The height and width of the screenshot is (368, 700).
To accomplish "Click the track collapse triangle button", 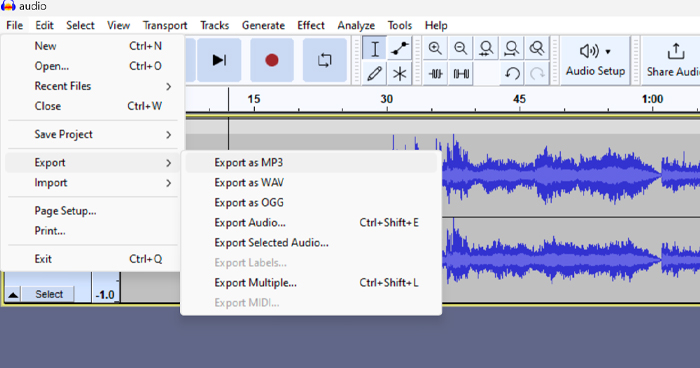I will coord(13,295).
